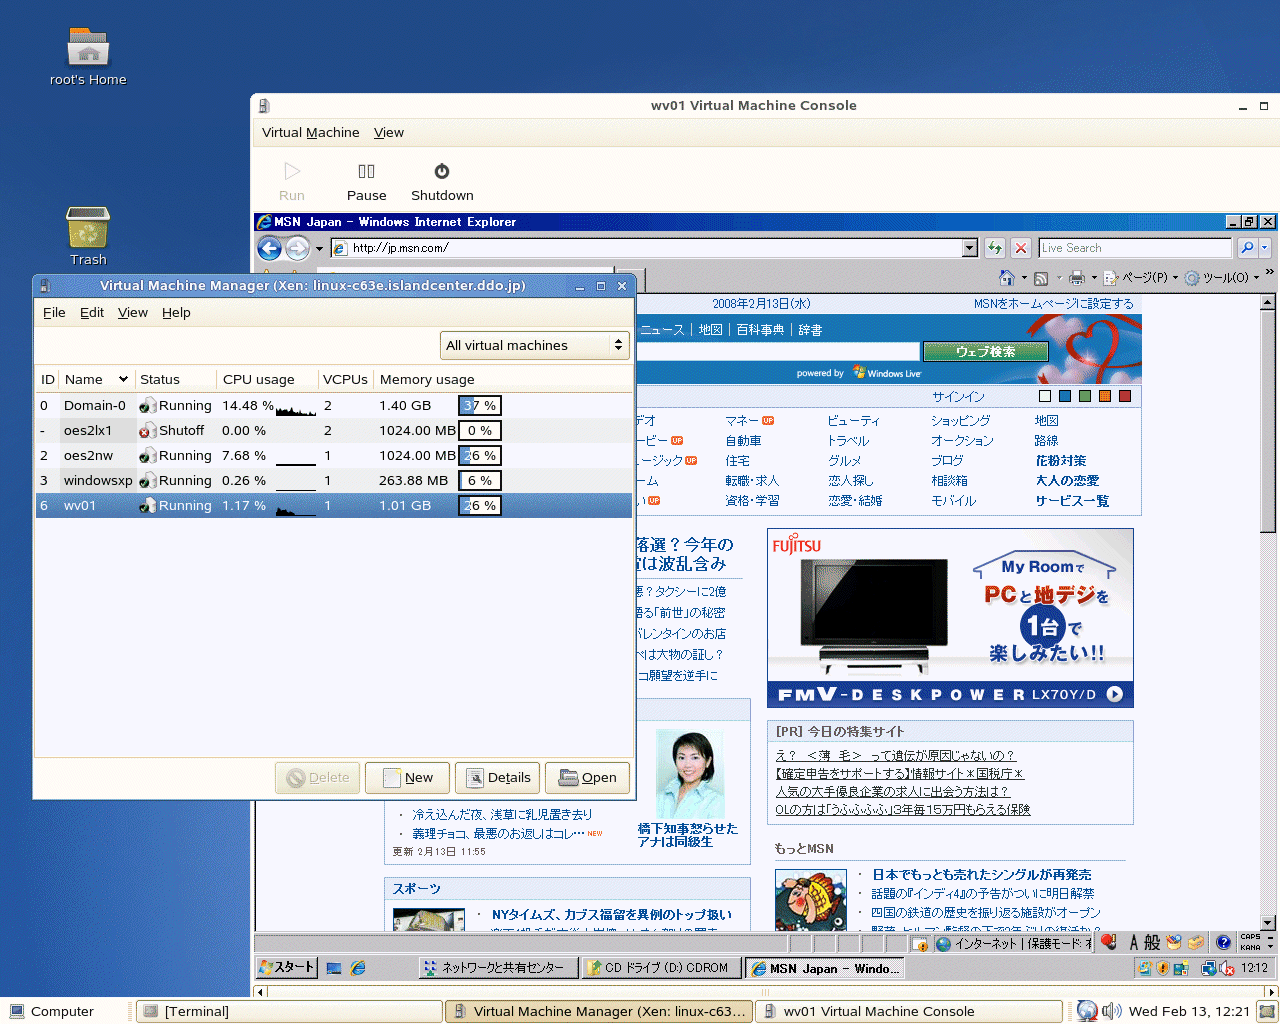Click the New button in VM Manager
The height and width of the screenshot is (1024, 1280).
407,778
